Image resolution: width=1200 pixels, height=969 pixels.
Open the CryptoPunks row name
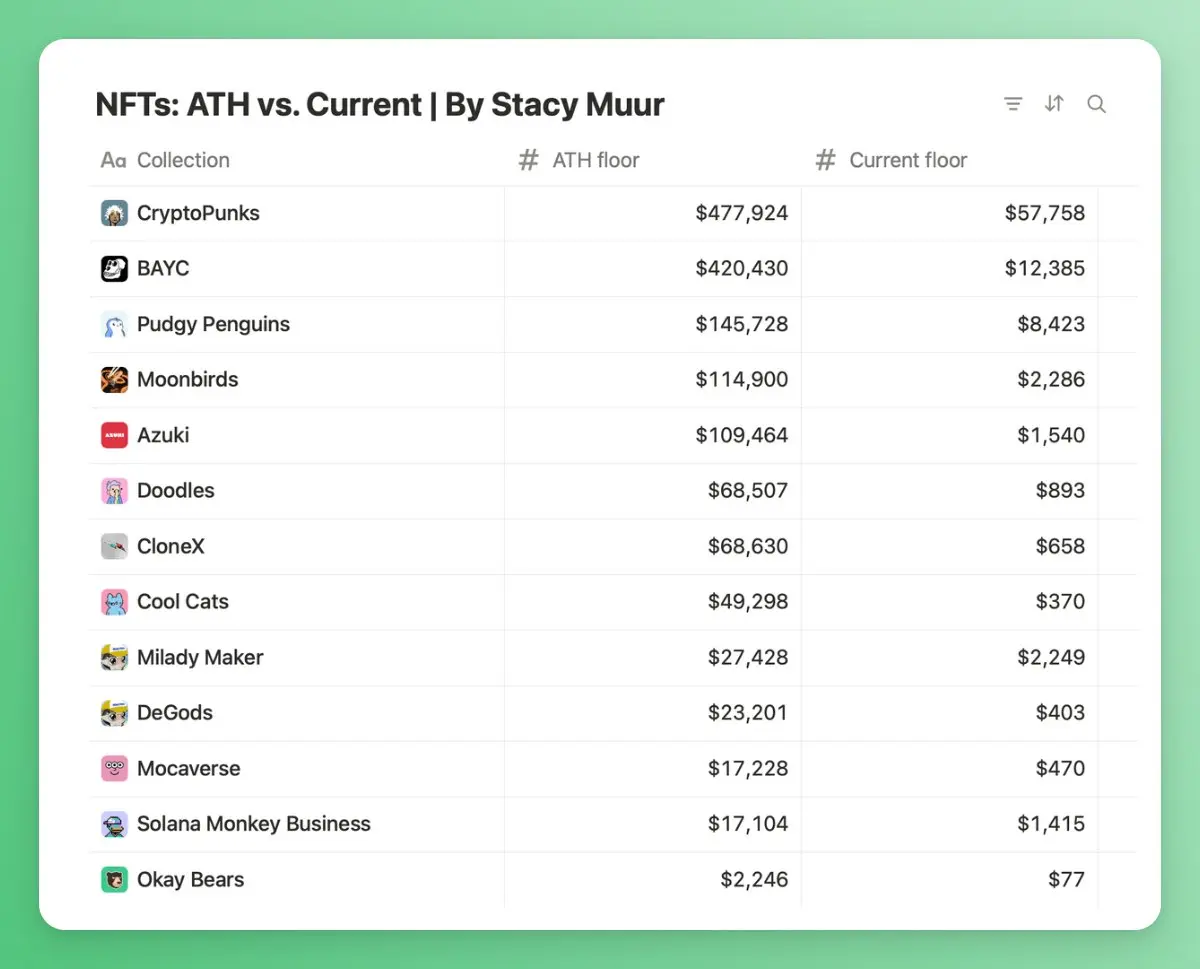coord(198,213)
